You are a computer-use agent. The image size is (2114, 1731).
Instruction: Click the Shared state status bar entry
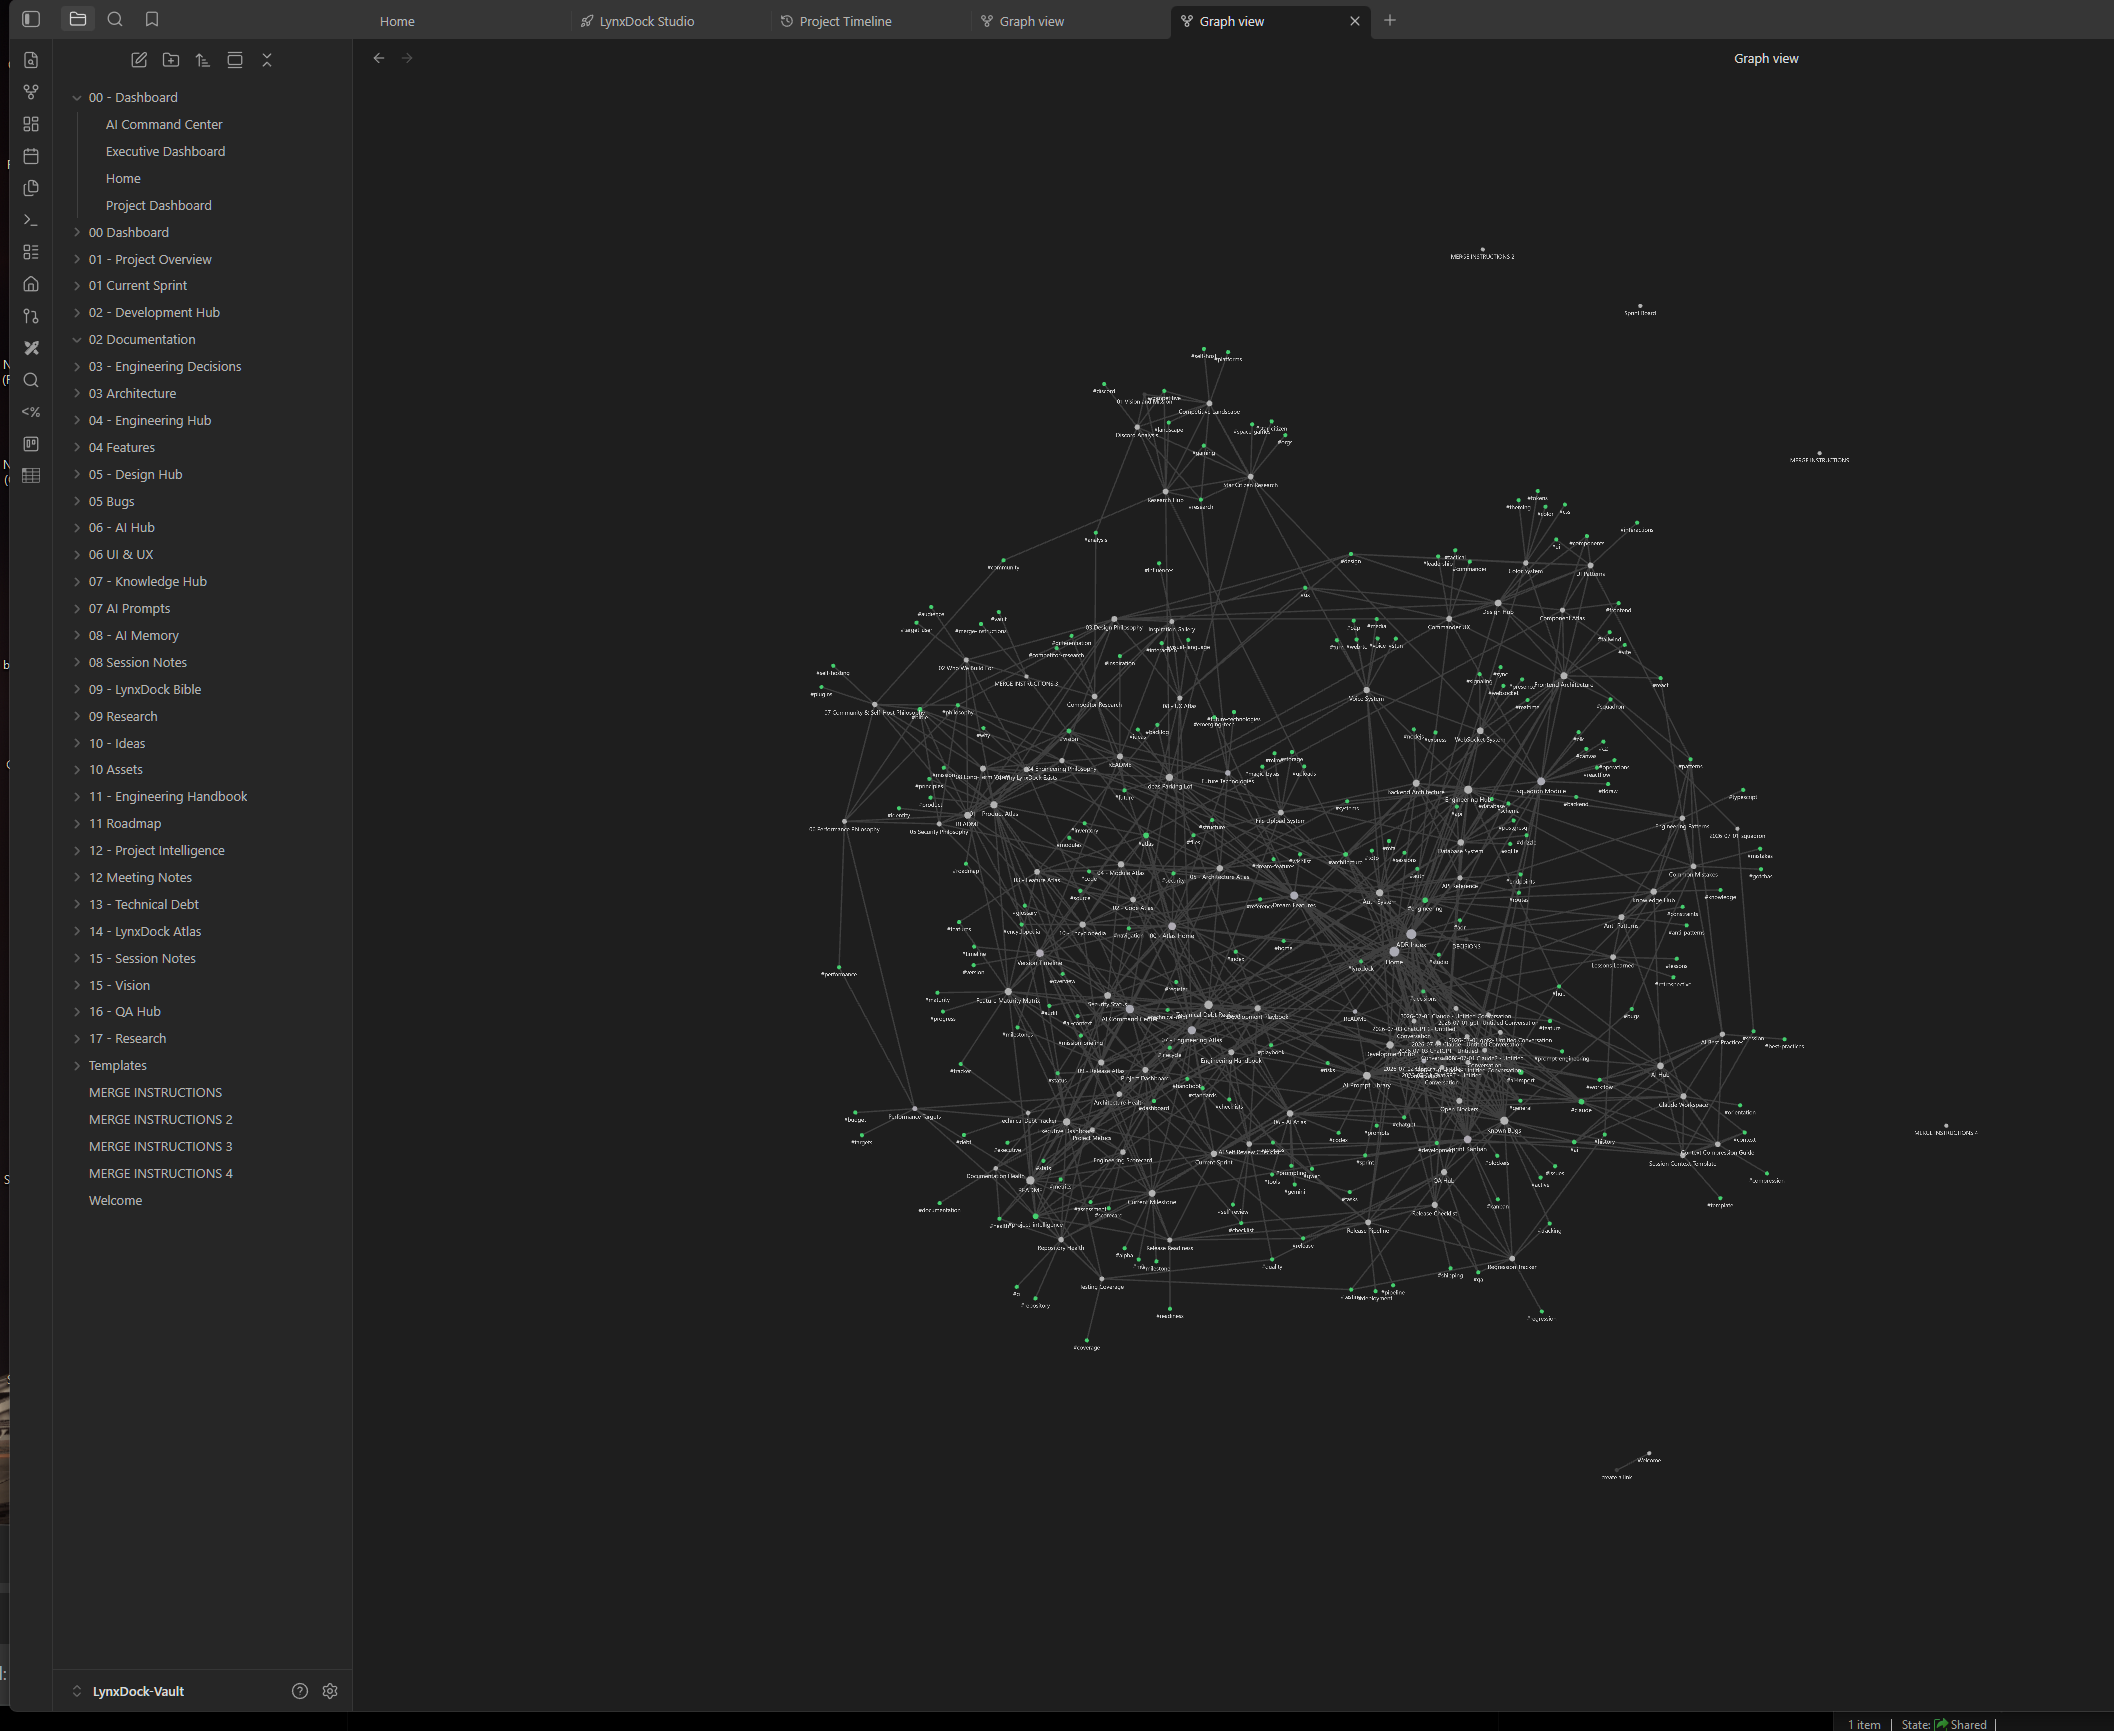click(1944, 1724)
